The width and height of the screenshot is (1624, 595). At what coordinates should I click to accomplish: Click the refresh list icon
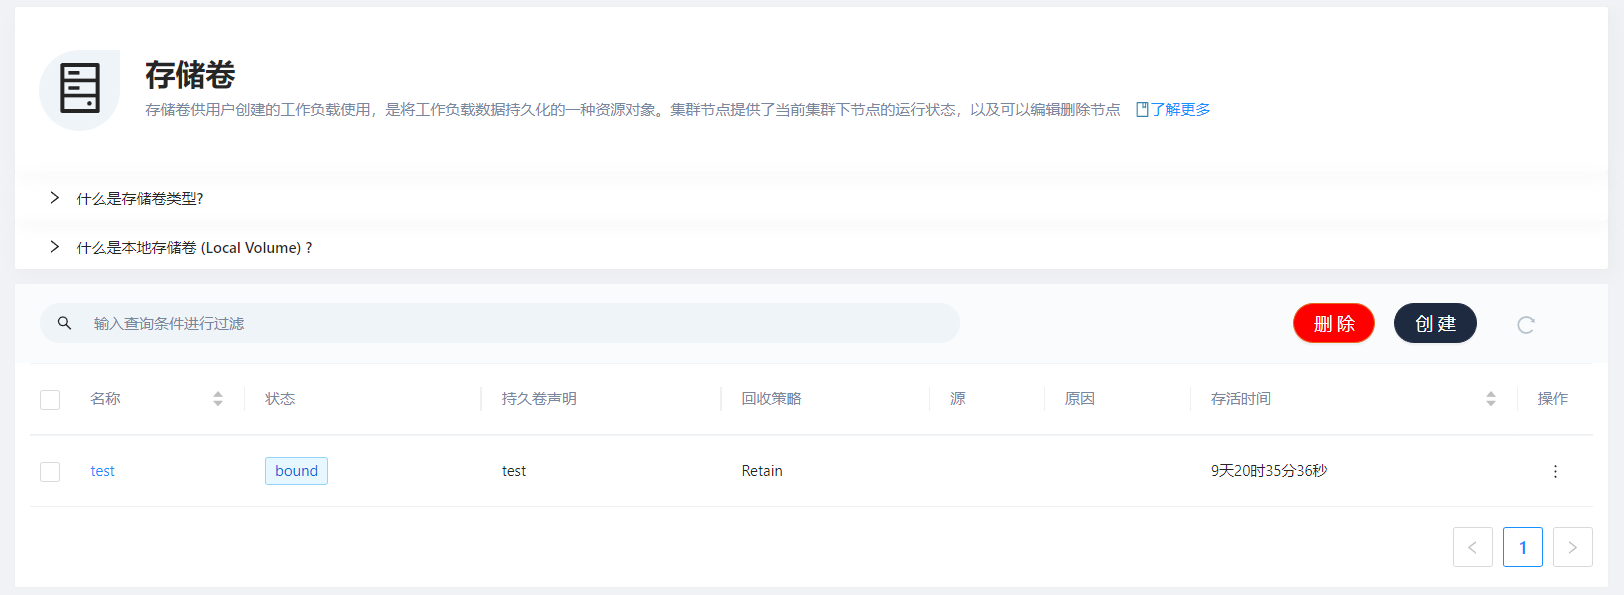click(1526, 325)
